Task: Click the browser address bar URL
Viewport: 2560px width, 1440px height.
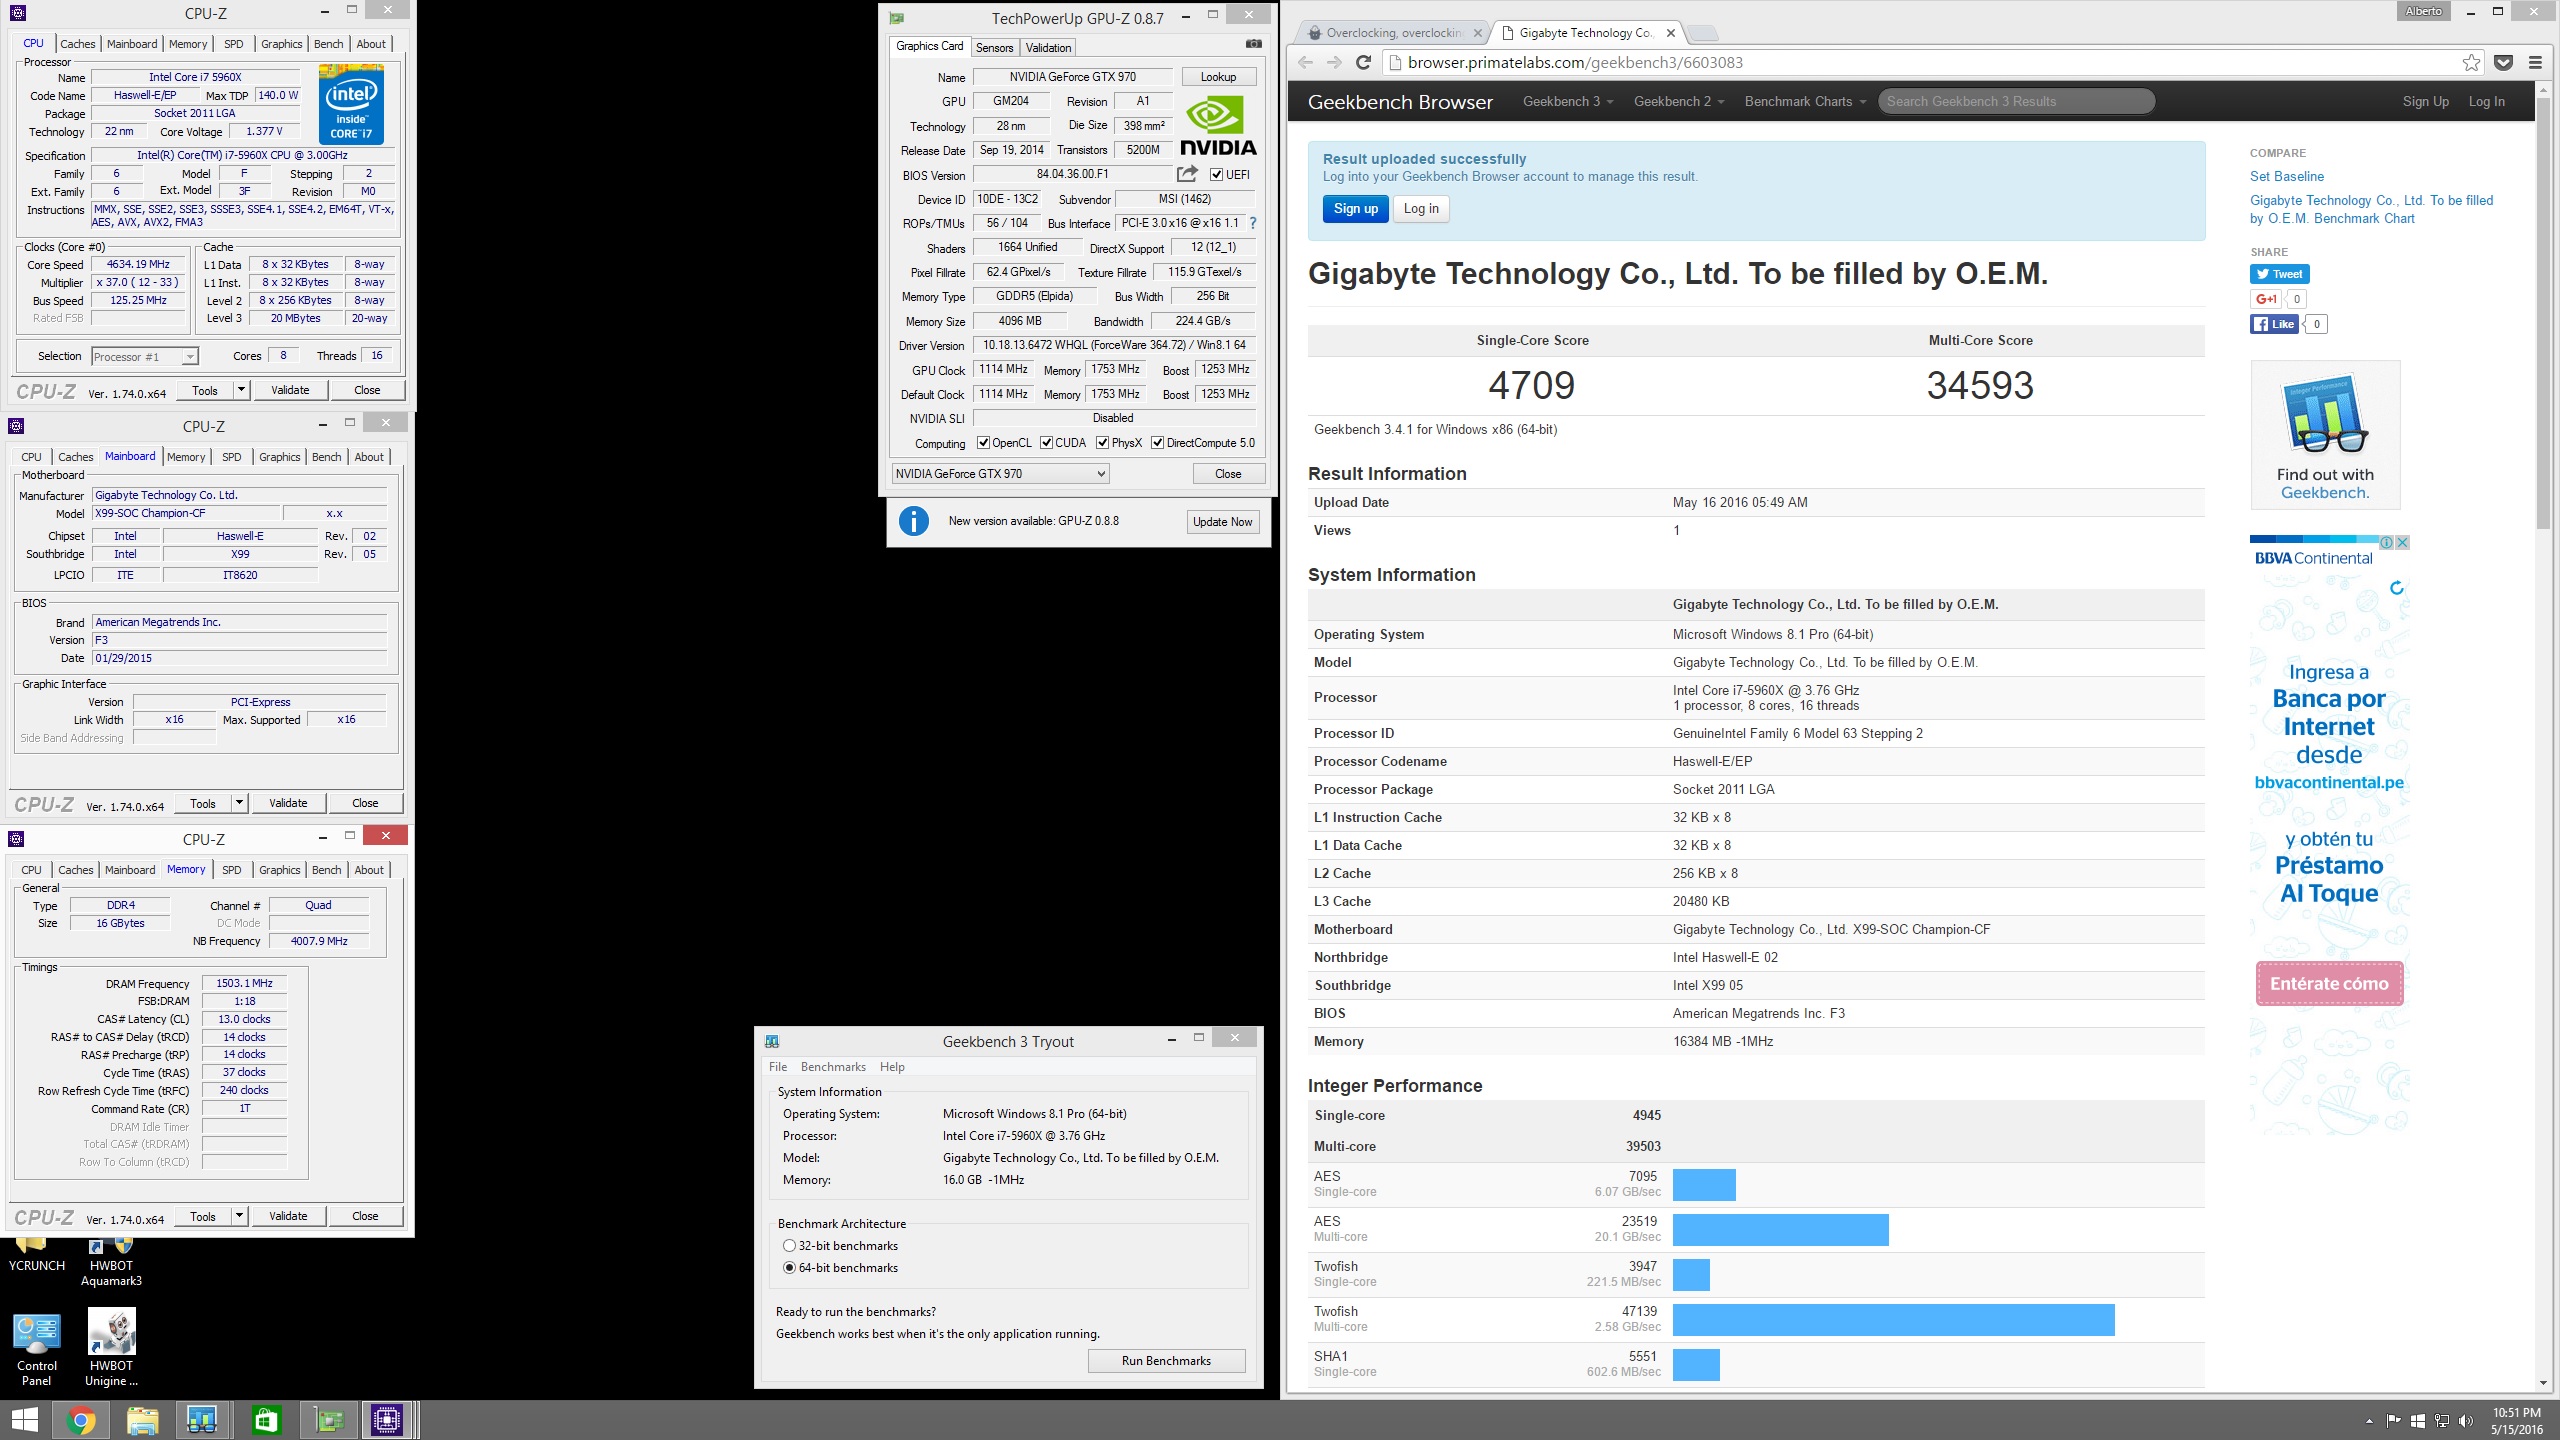Action: [x=1575, y=62]
